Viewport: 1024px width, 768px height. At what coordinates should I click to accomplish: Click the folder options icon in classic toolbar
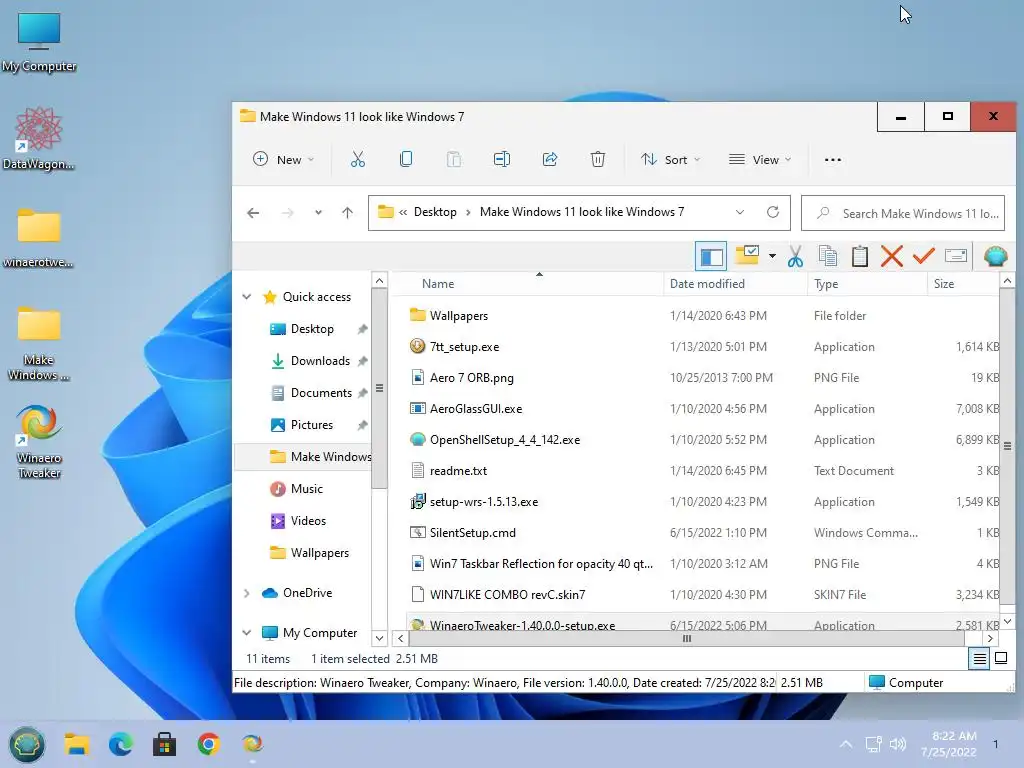click(747, 255)
